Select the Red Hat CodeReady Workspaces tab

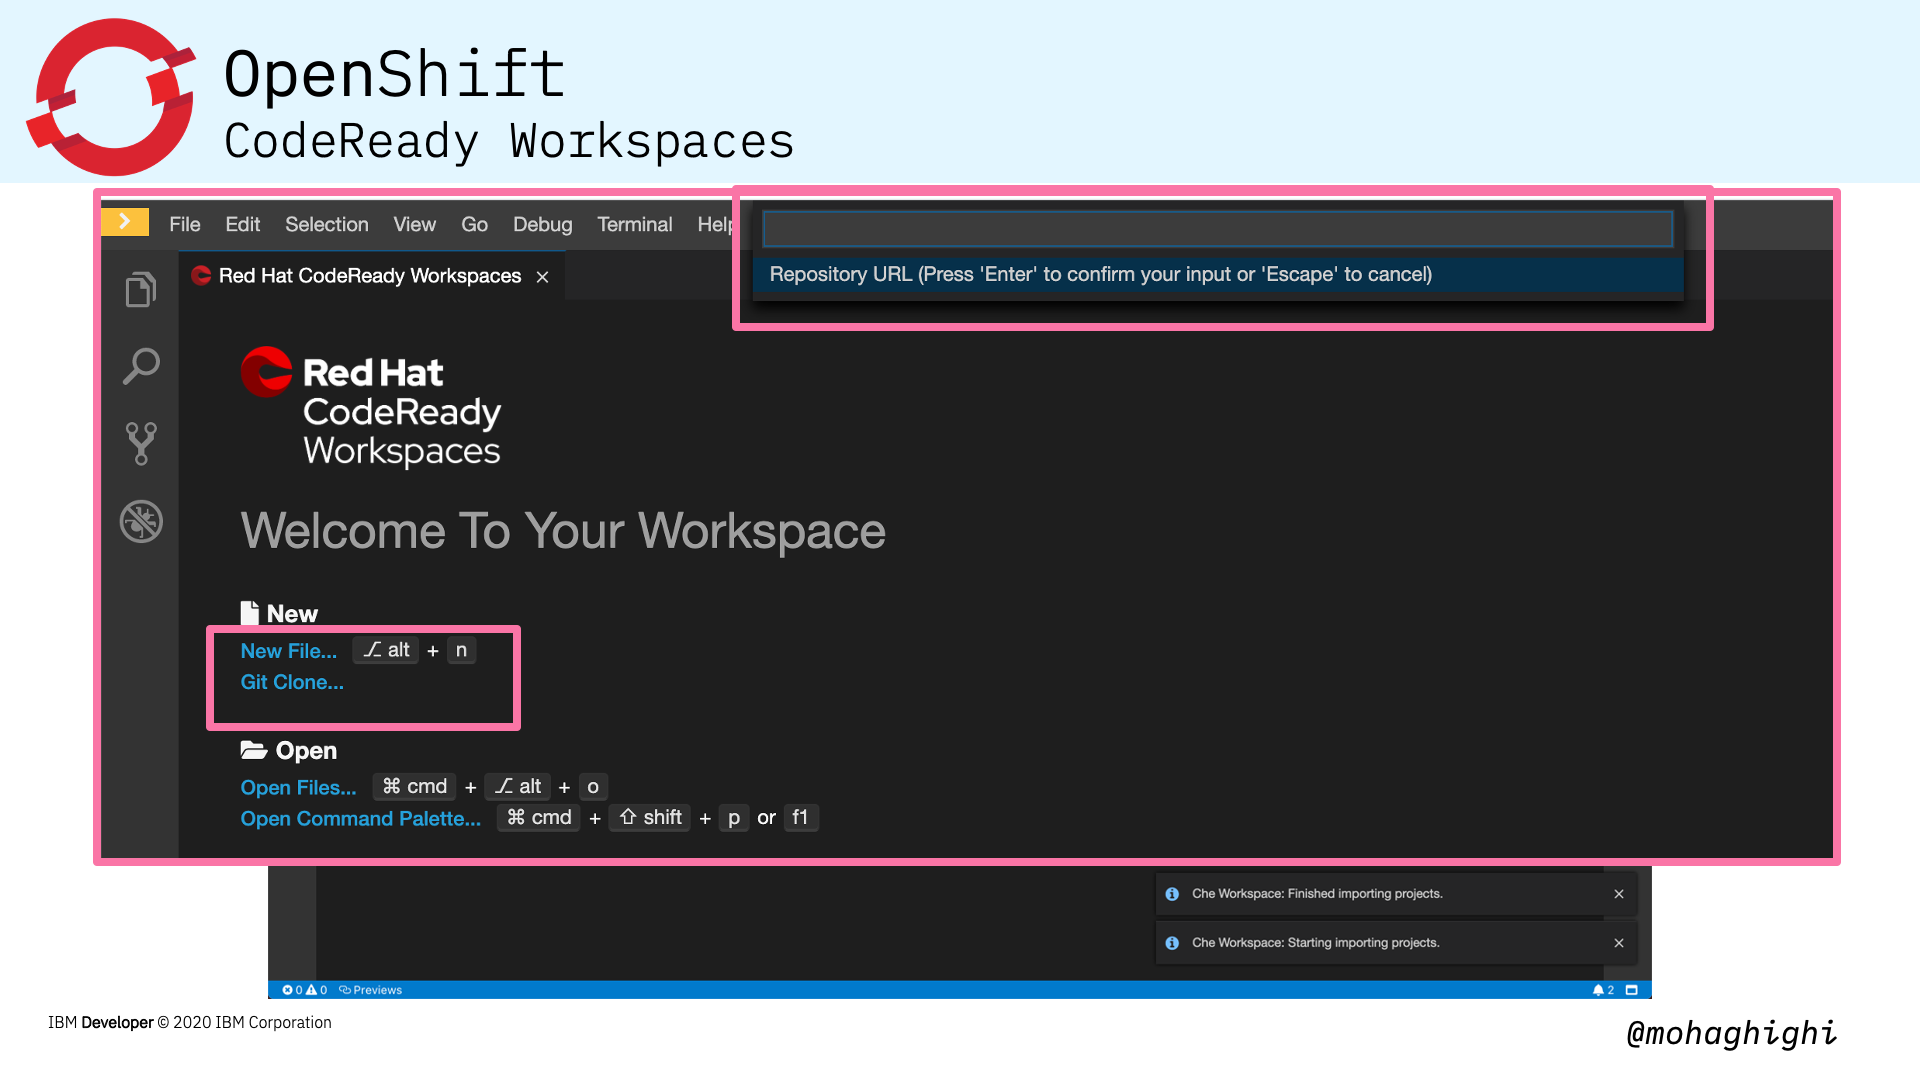click(370, 276)
